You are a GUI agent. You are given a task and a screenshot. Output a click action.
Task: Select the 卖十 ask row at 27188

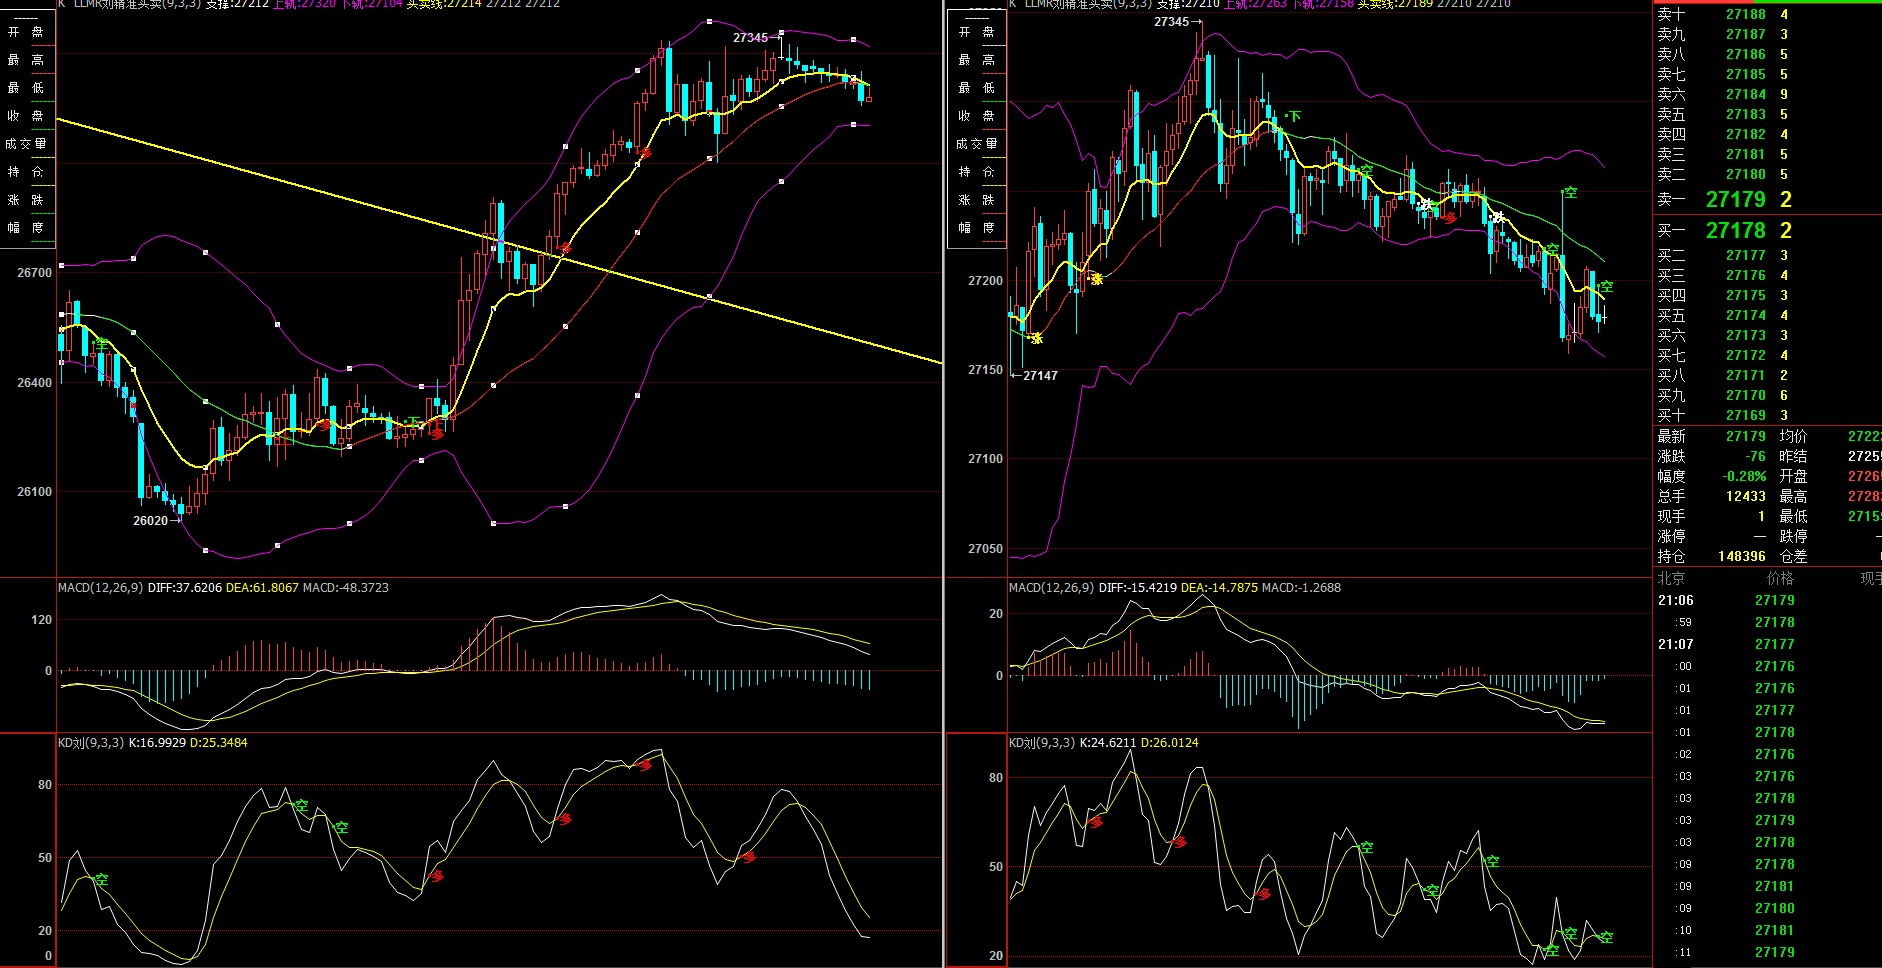[1767, 14]
